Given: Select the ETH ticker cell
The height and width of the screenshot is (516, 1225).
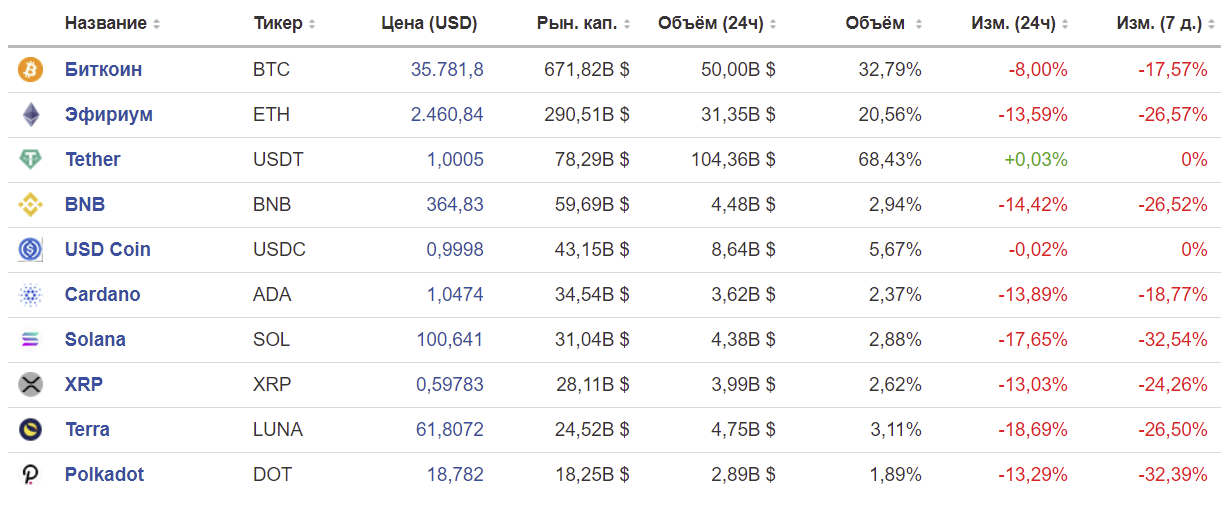Looking at the screenshot, I should click(272, 115).
